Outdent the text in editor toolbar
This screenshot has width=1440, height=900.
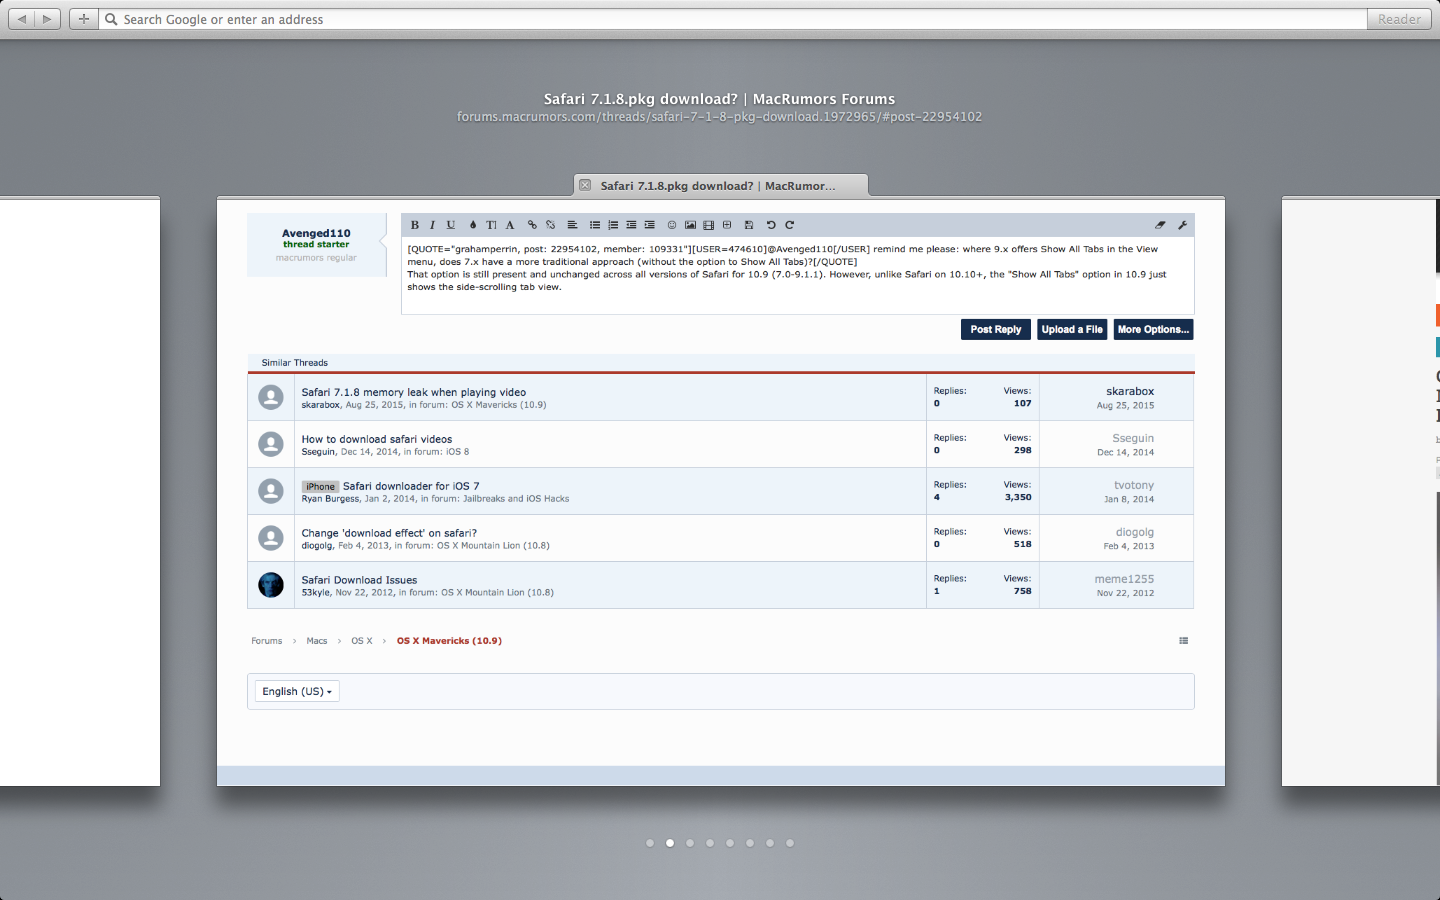click(x=631, y=225)
